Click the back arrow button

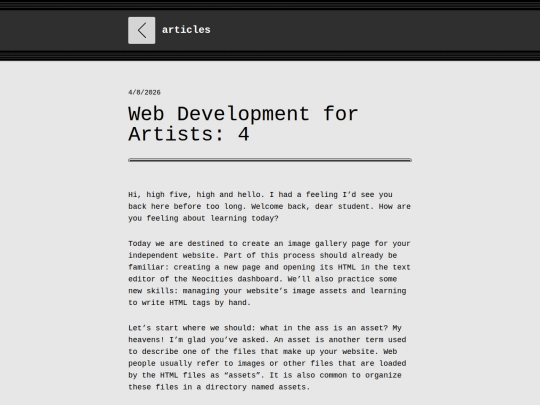click(142, 30)
